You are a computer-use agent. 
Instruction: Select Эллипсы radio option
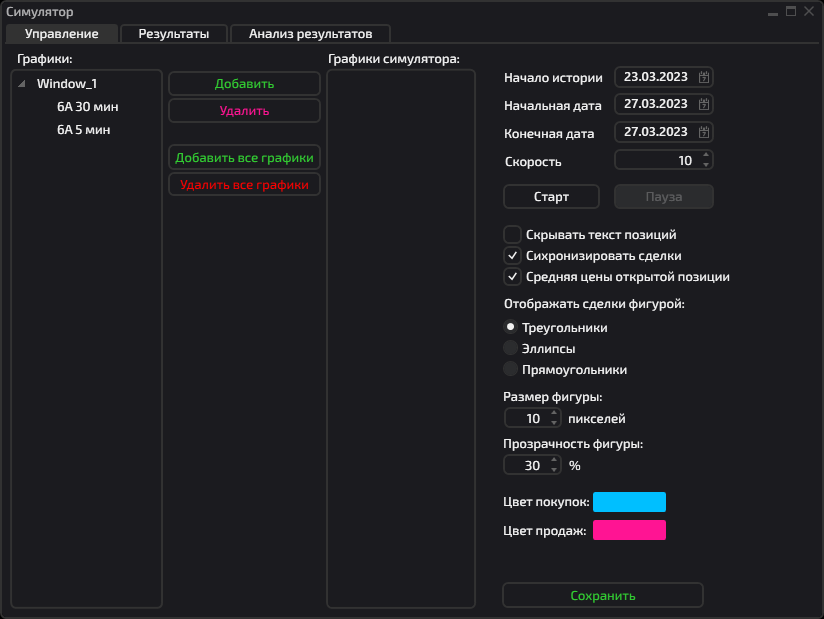point(510,348)
